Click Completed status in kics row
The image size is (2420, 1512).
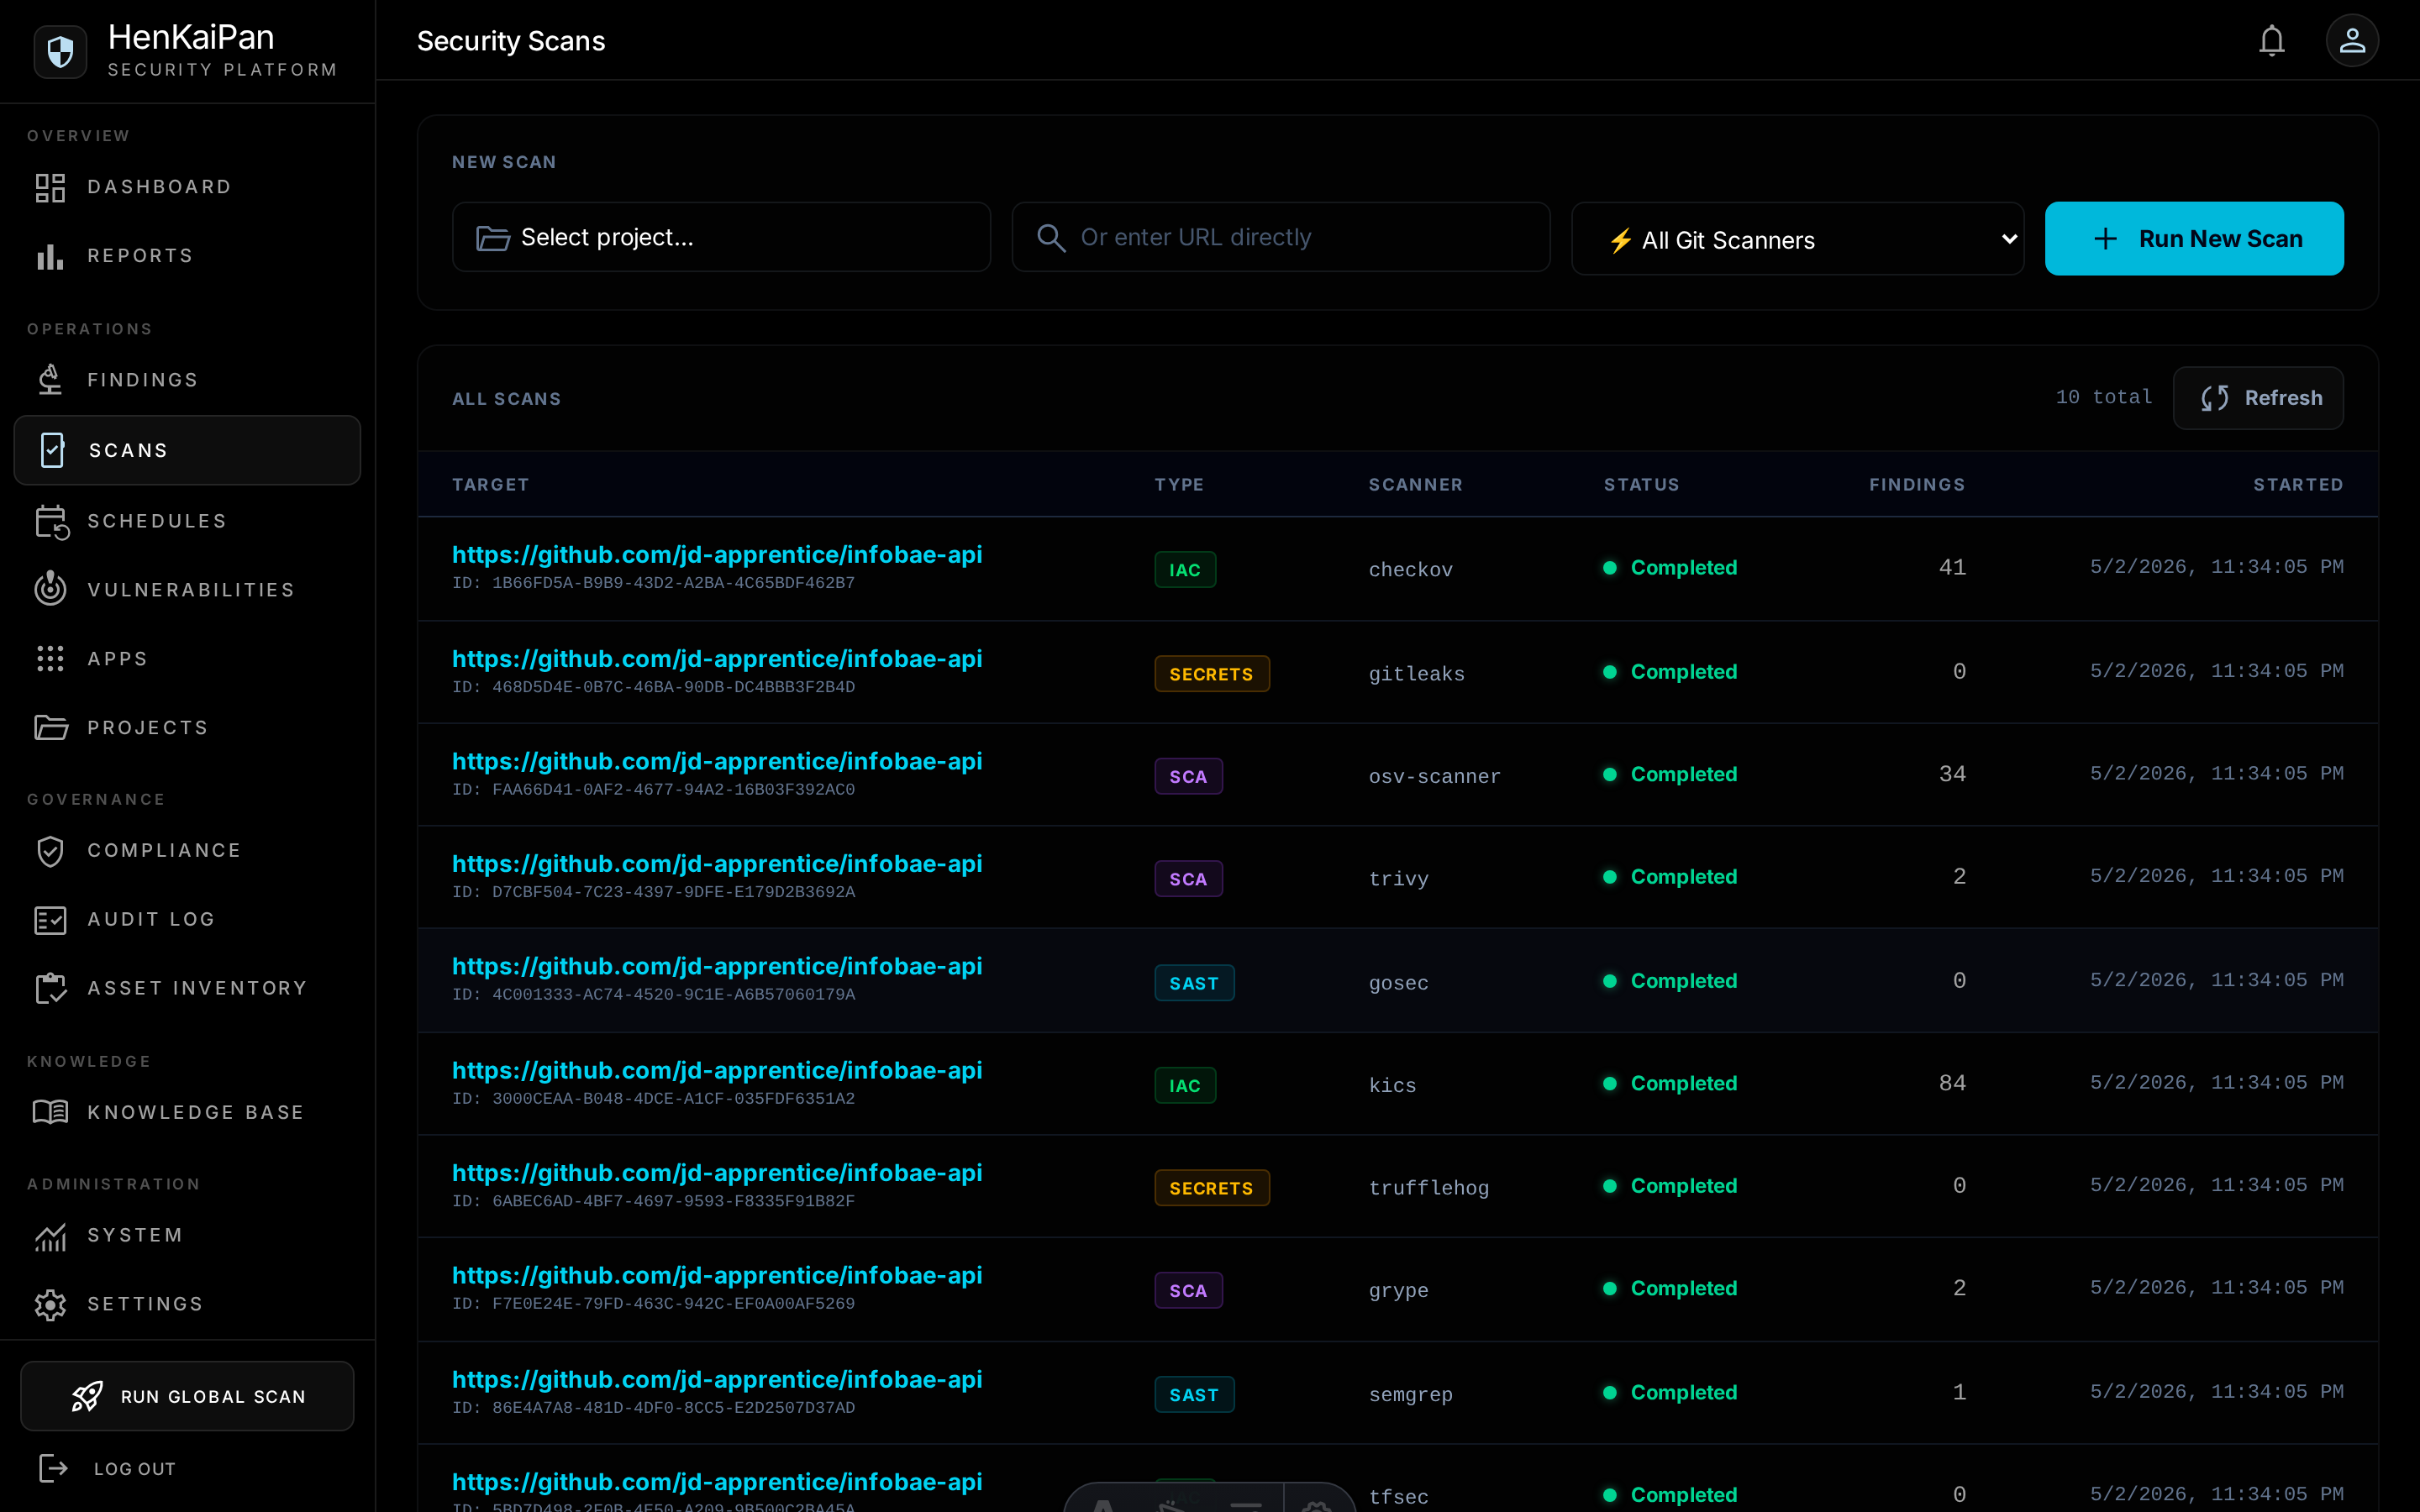(x=1670, y=1084)
